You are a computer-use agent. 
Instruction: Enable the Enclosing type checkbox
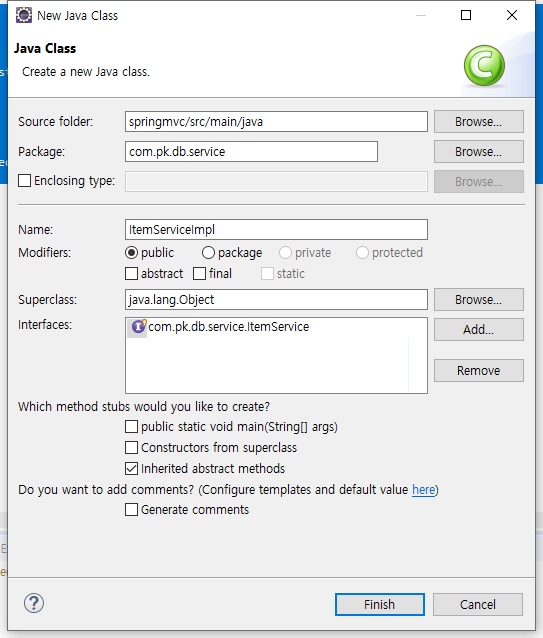(x=24, y=180)
